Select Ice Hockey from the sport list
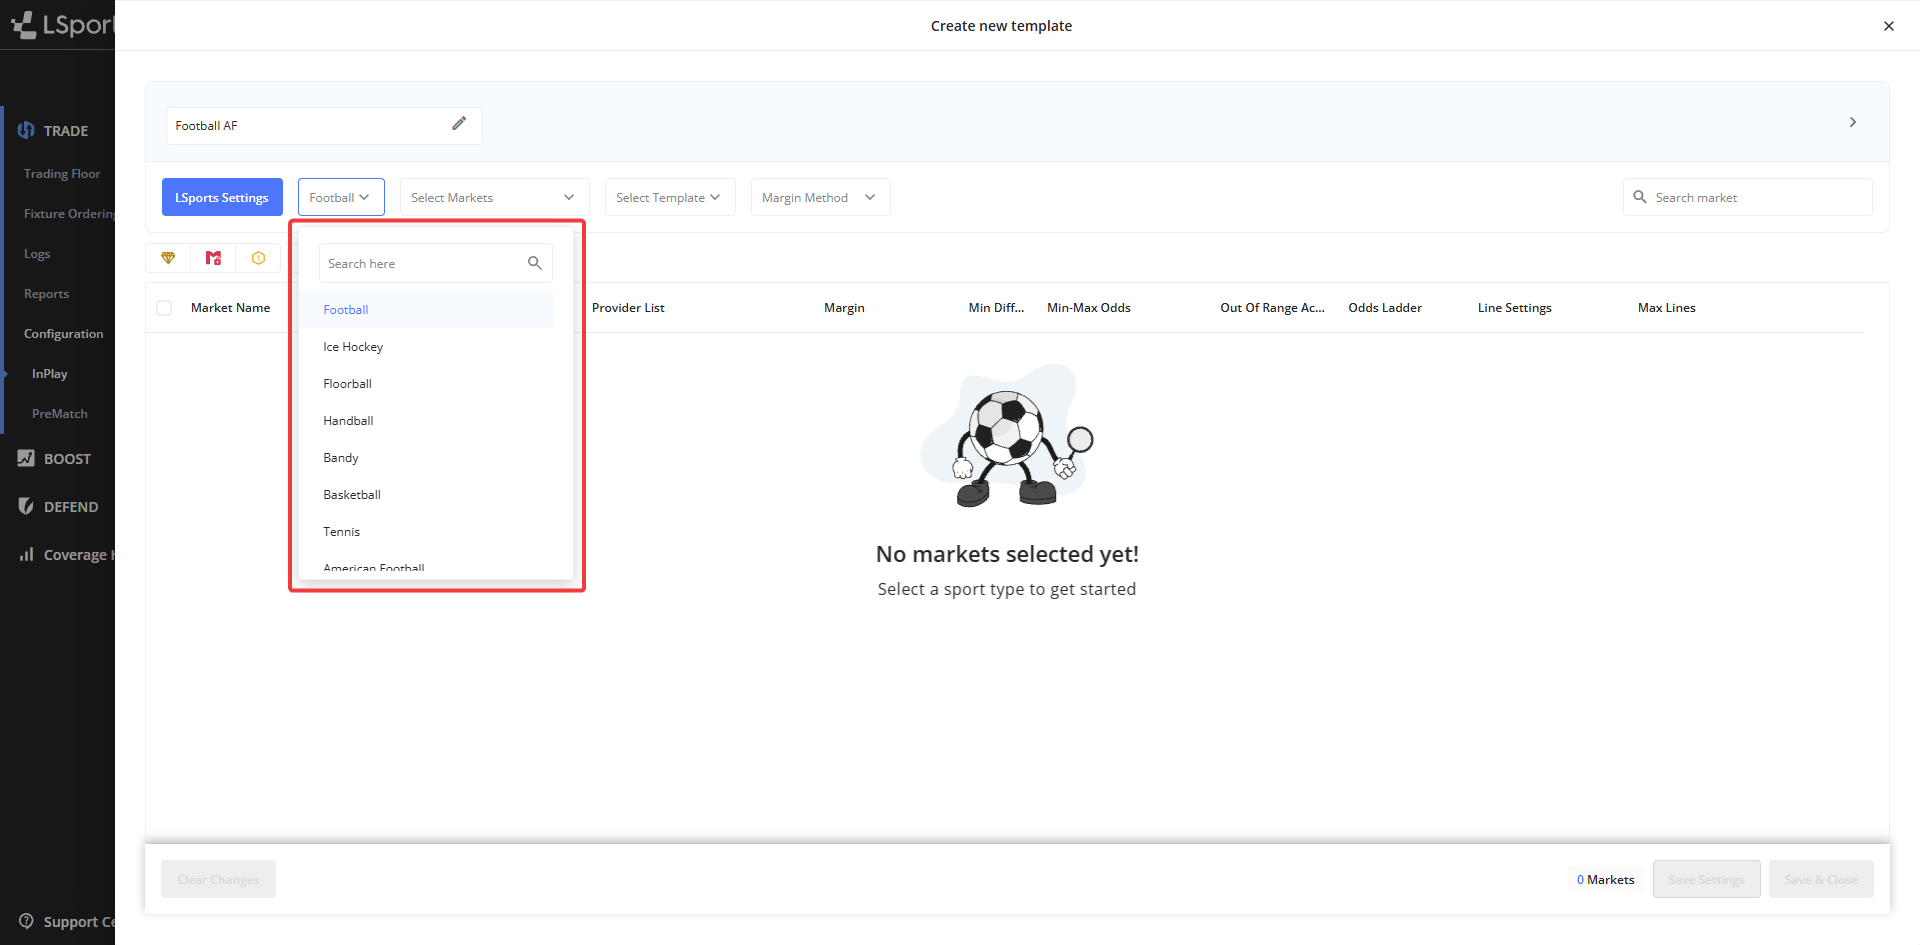1920x945 pixels. pyautogui.click(x=353, y=347)
